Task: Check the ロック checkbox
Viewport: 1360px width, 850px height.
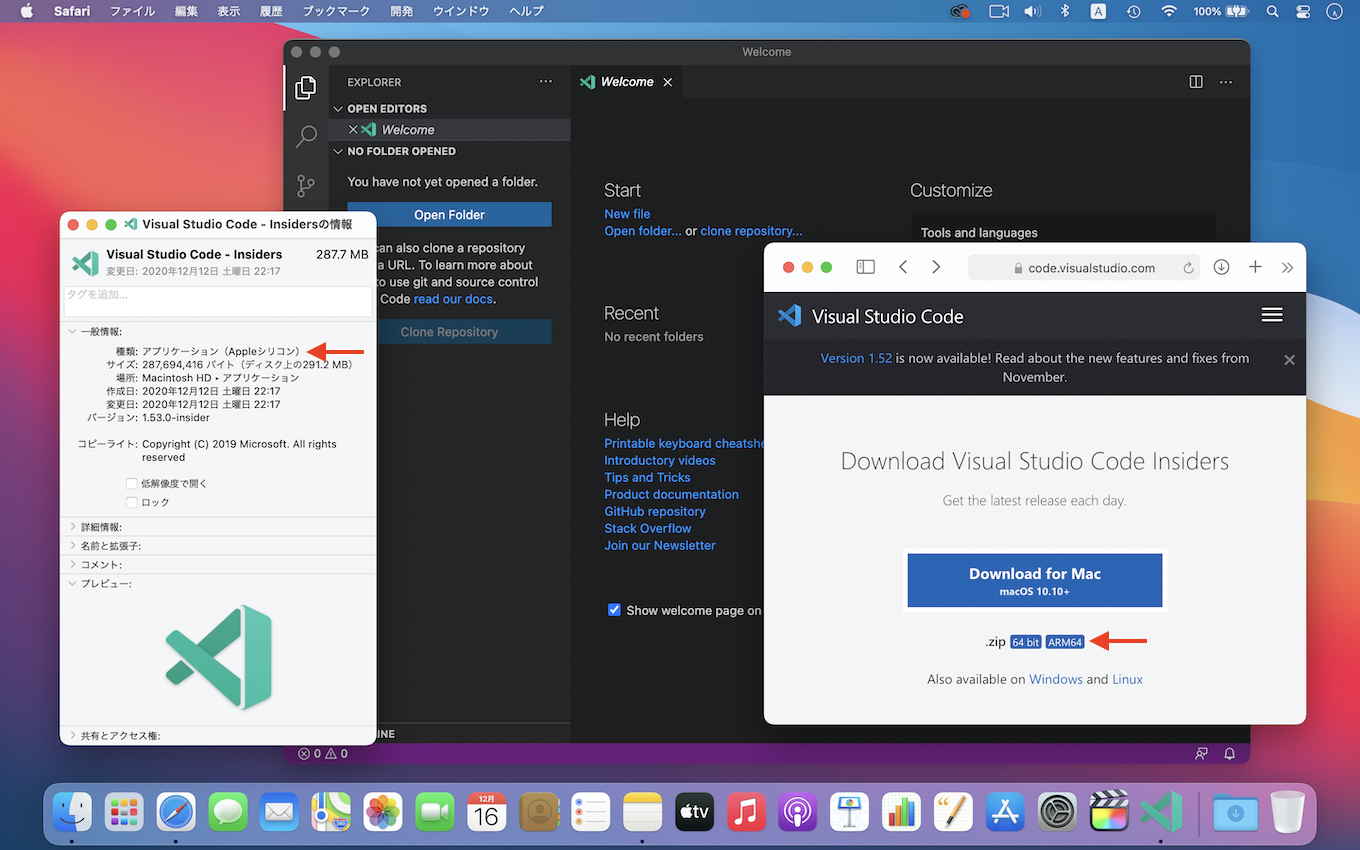Action: [132, 503]
